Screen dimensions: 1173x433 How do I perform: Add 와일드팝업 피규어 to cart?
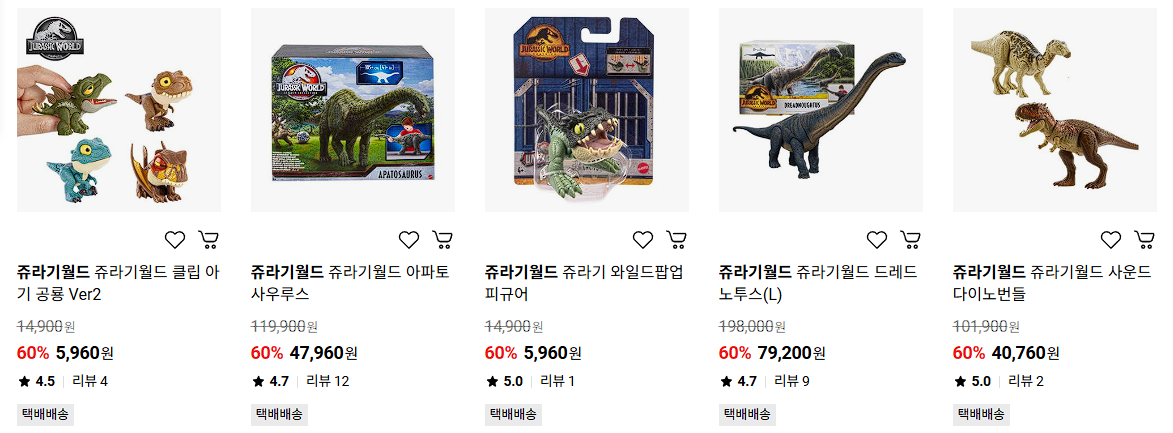[677, 239]
